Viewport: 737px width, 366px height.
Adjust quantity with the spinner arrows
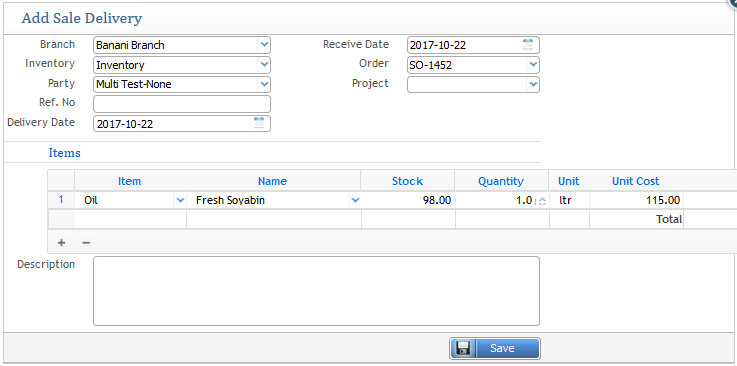click(x=542, y=201)
